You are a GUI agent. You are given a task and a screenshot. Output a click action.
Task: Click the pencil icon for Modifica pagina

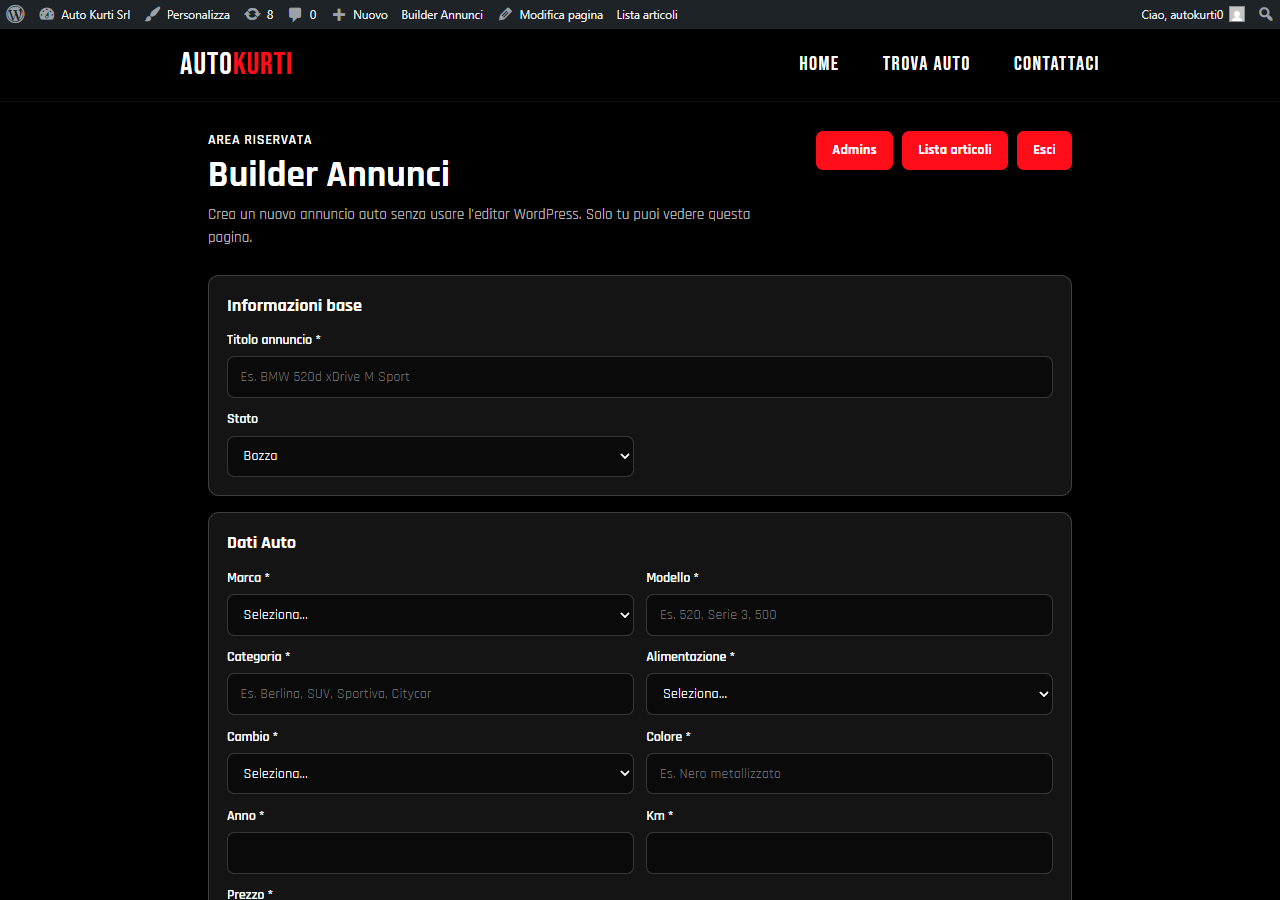505,14
